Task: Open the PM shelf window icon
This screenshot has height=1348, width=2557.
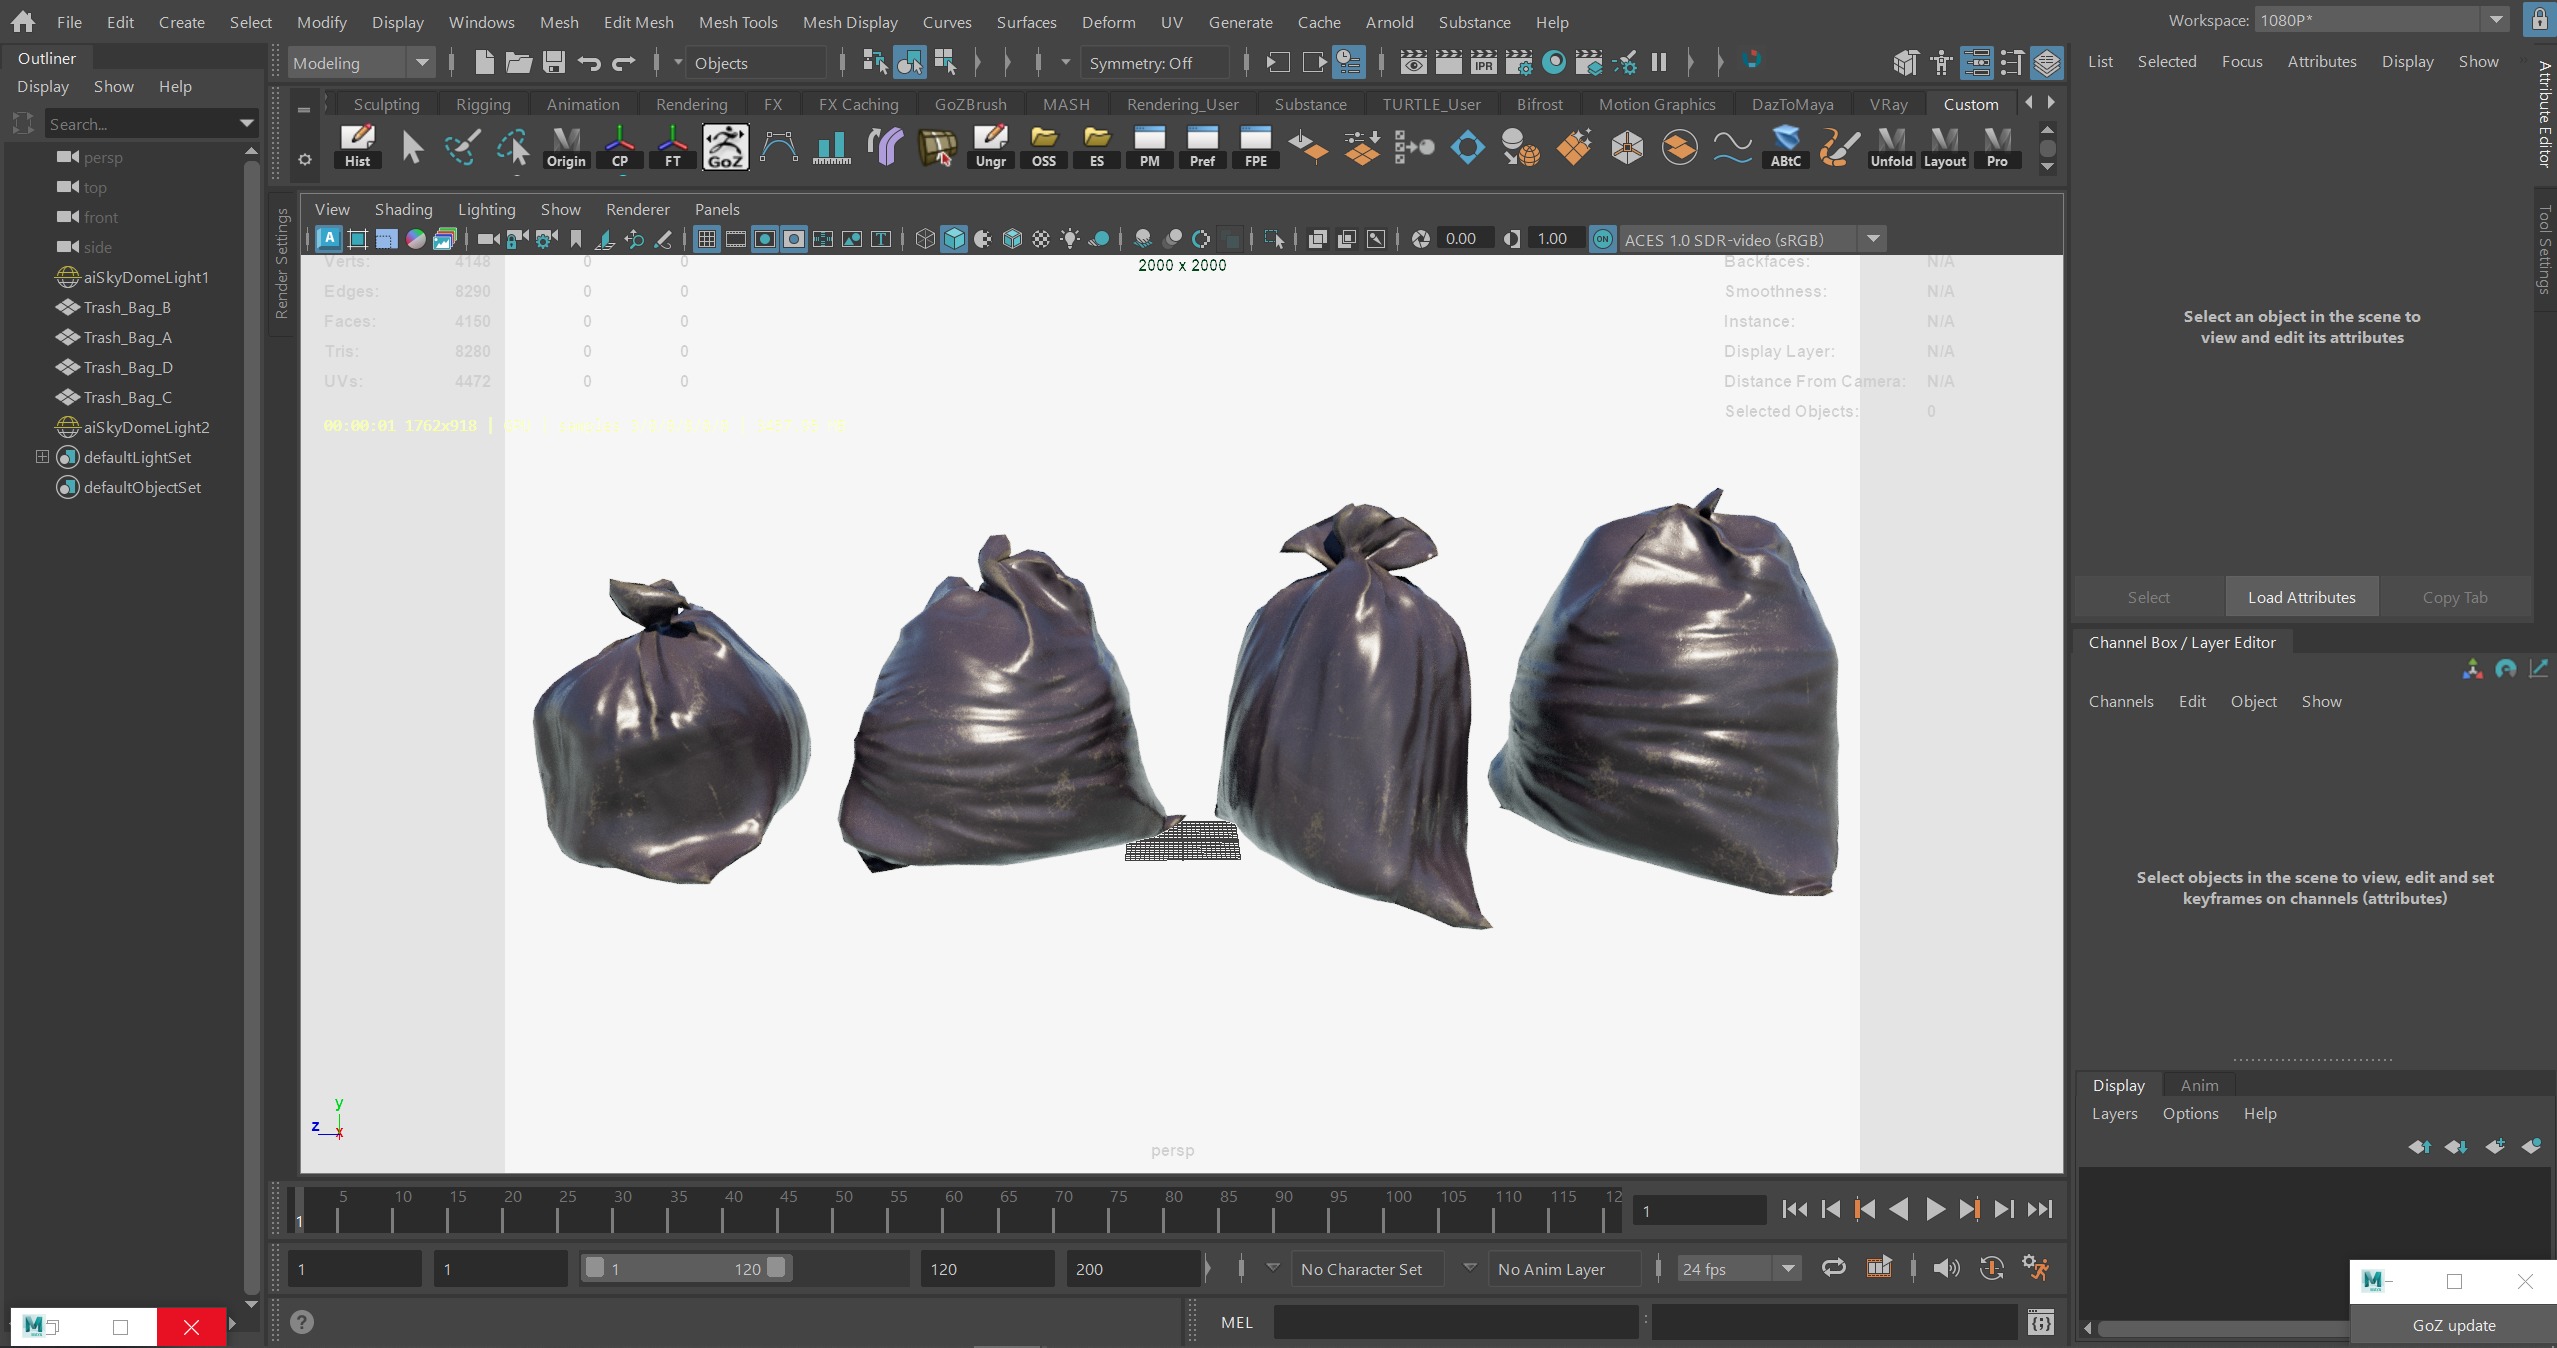Action: click(1150, 147)
